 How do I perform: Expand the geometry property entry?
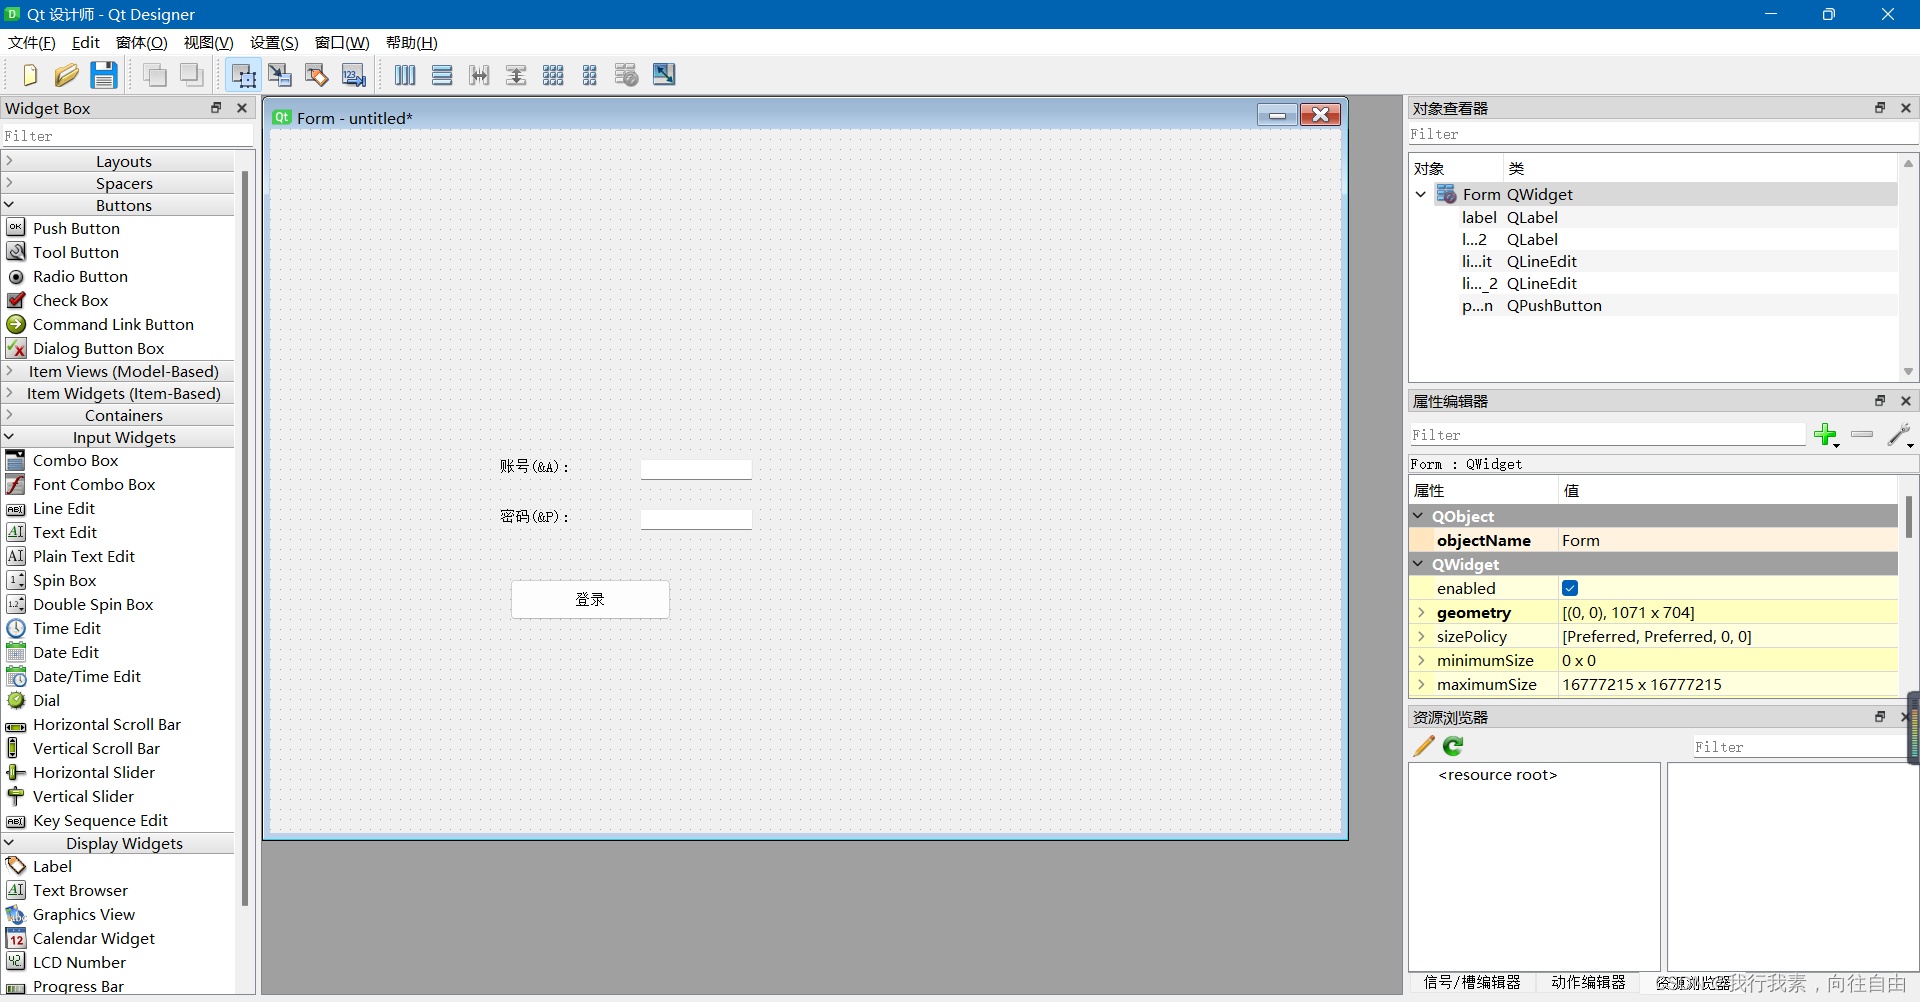1422,612
